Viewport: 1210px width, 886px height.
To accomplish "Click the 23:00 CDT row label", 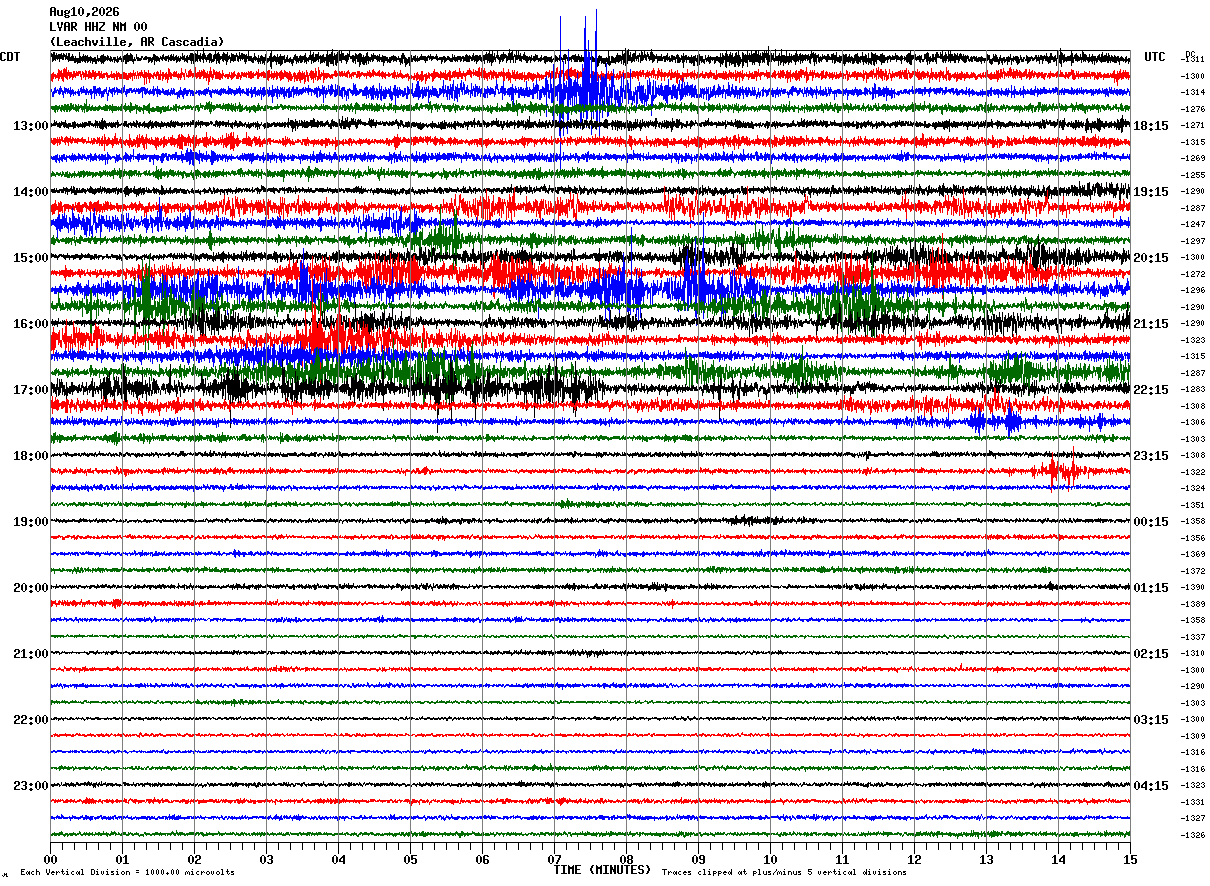I will (x=30, y=786).
